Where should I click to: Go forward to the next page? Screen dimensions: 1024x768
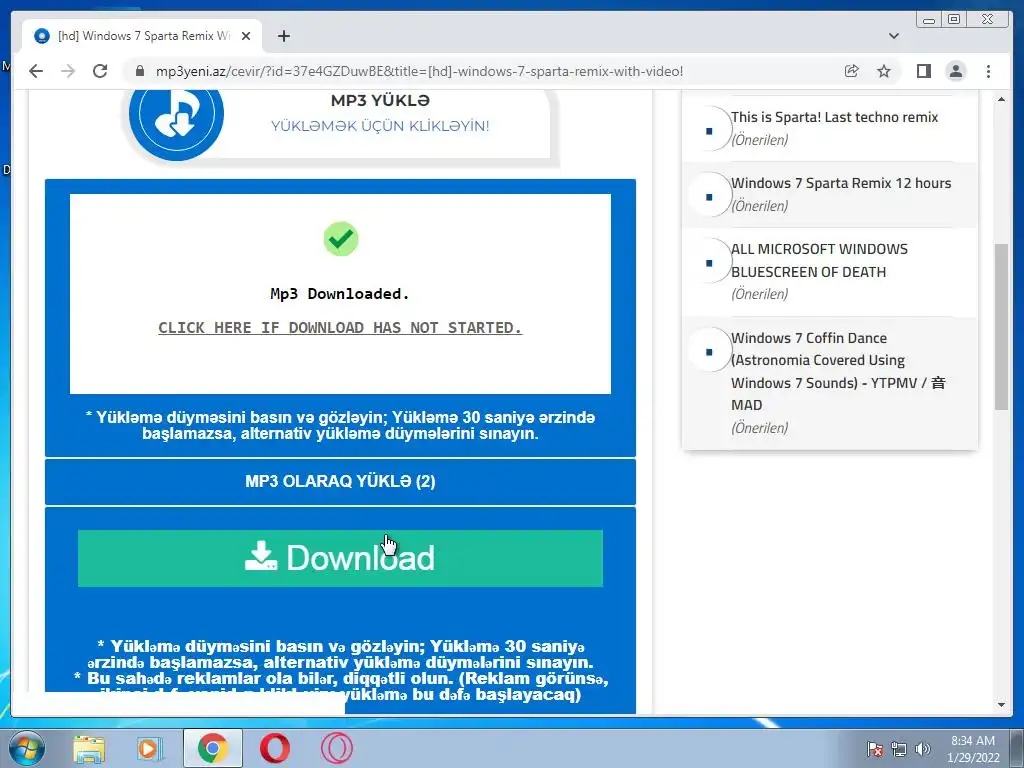68,71
